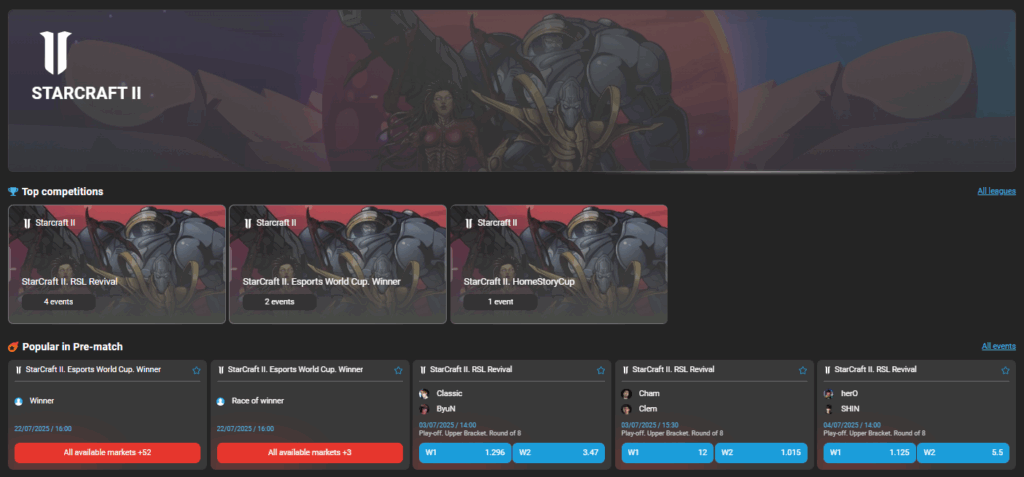Click the 4 events badge
The width and height of the screenshot is (1024, 477).
tap(59, 302)
